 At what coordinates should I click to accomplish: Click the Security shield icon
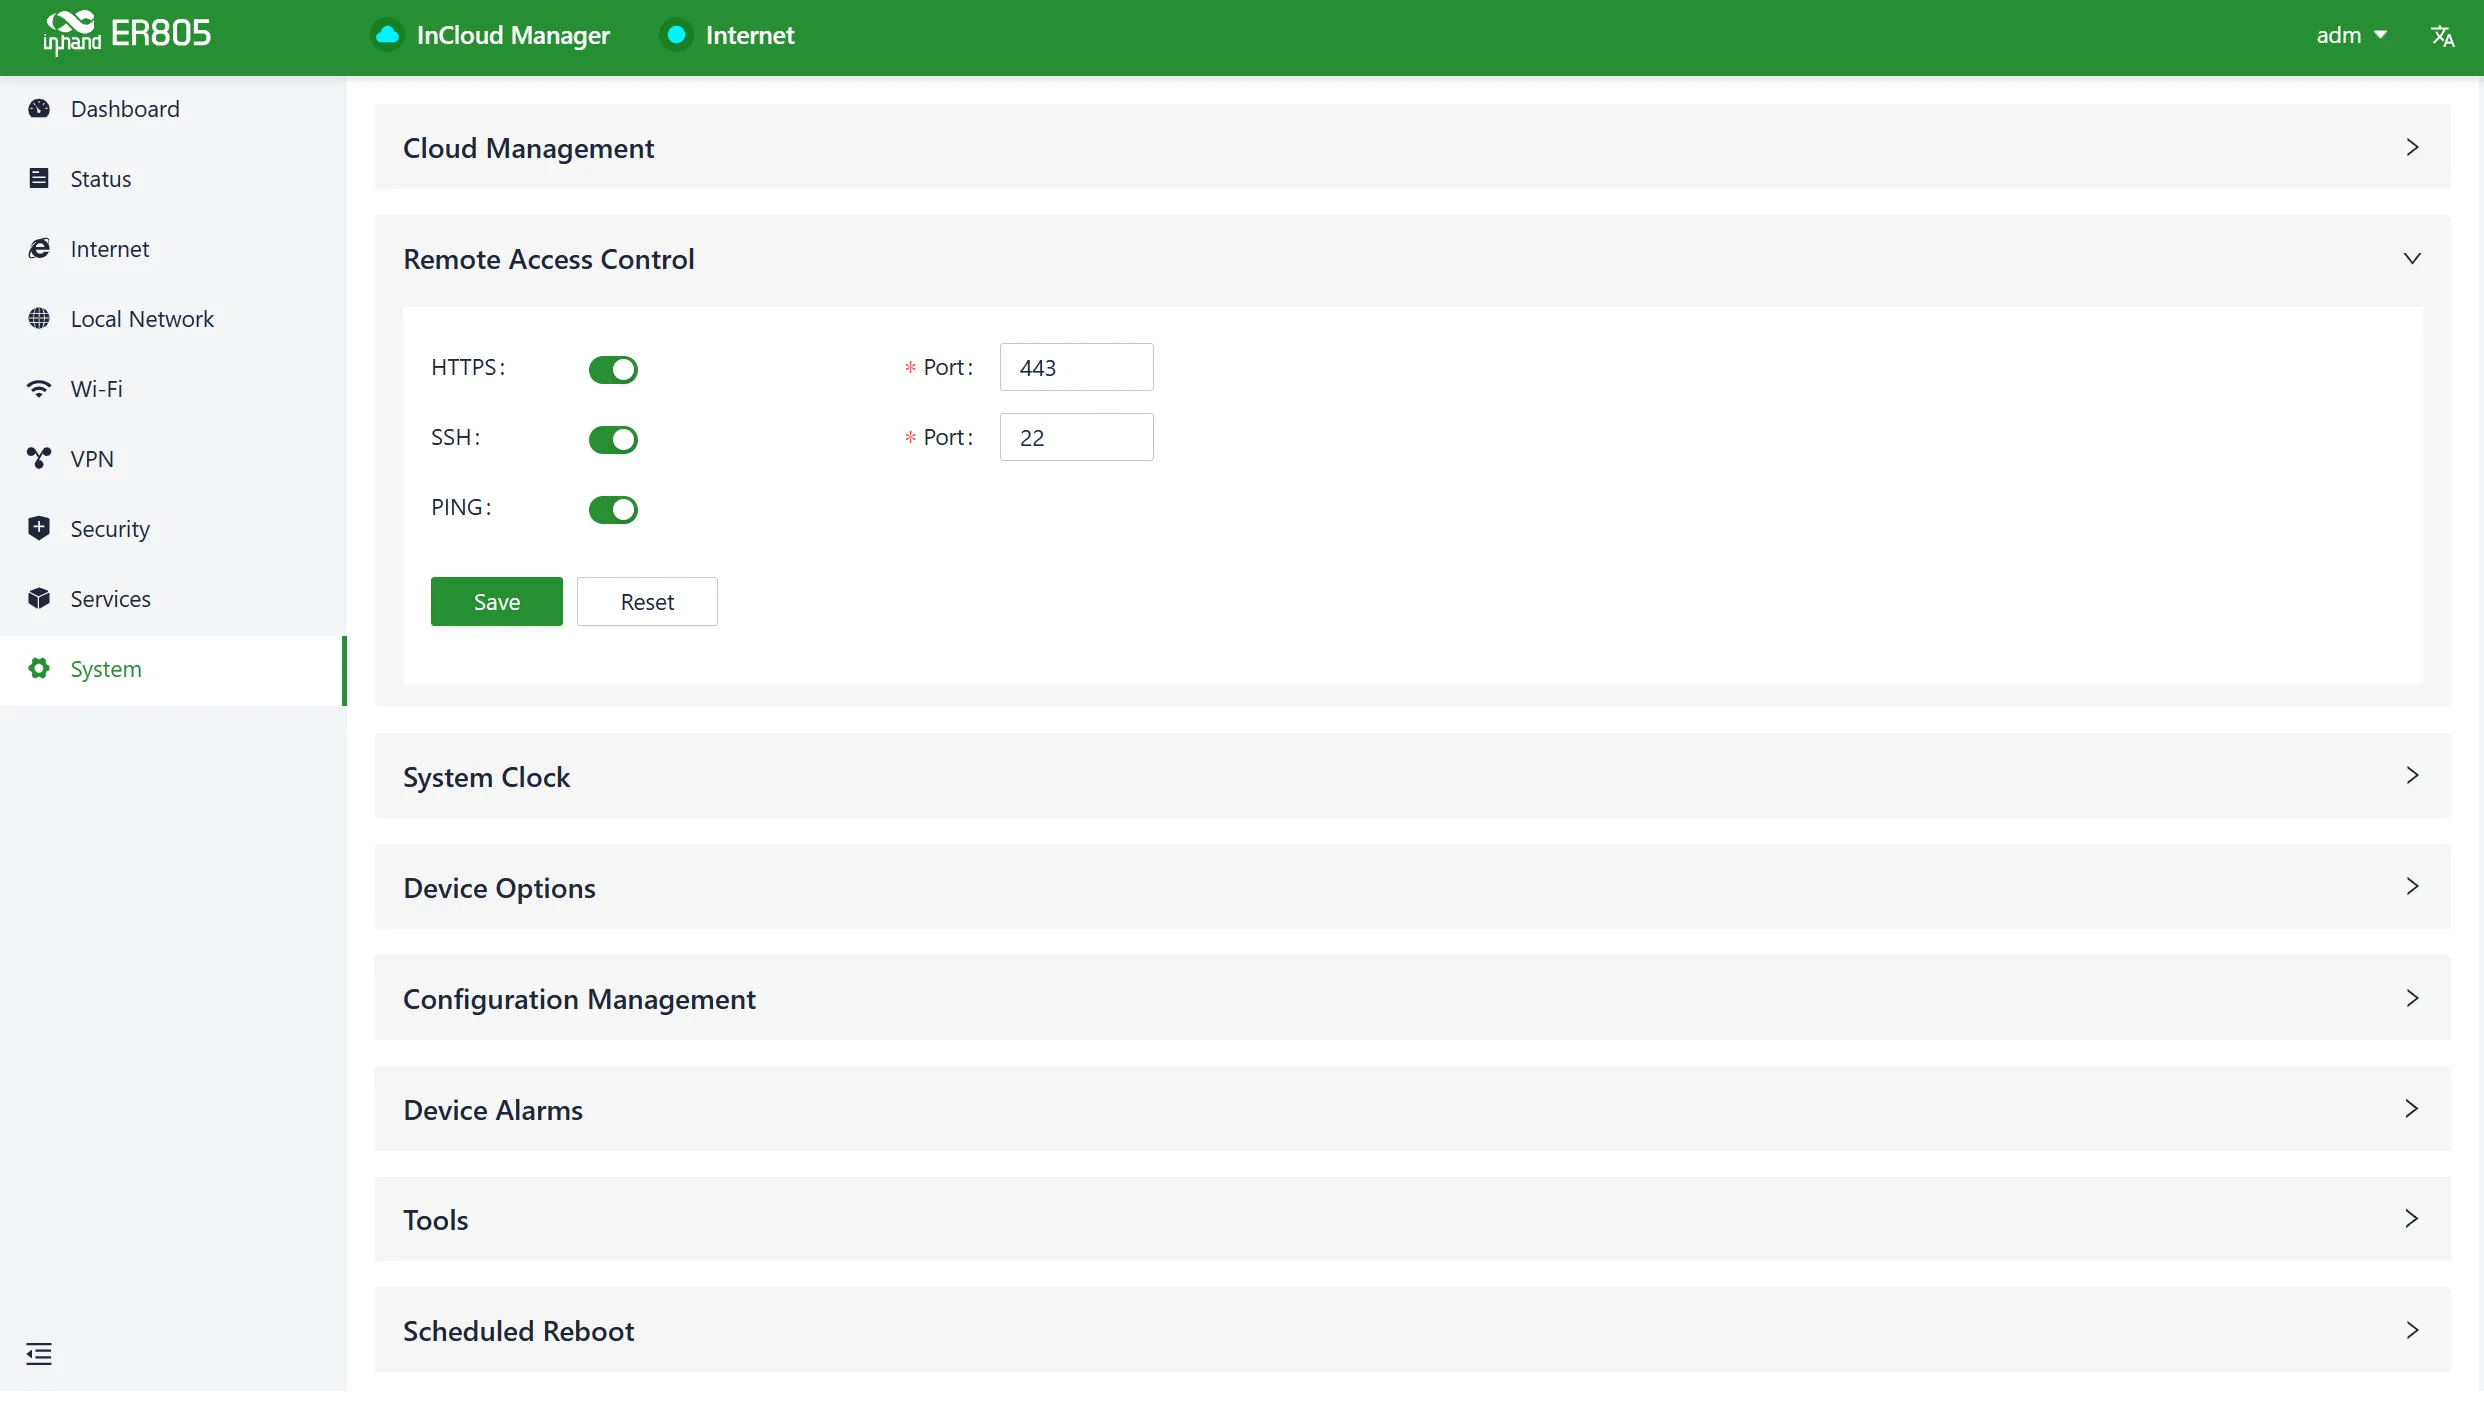click(x=39, y=528)
